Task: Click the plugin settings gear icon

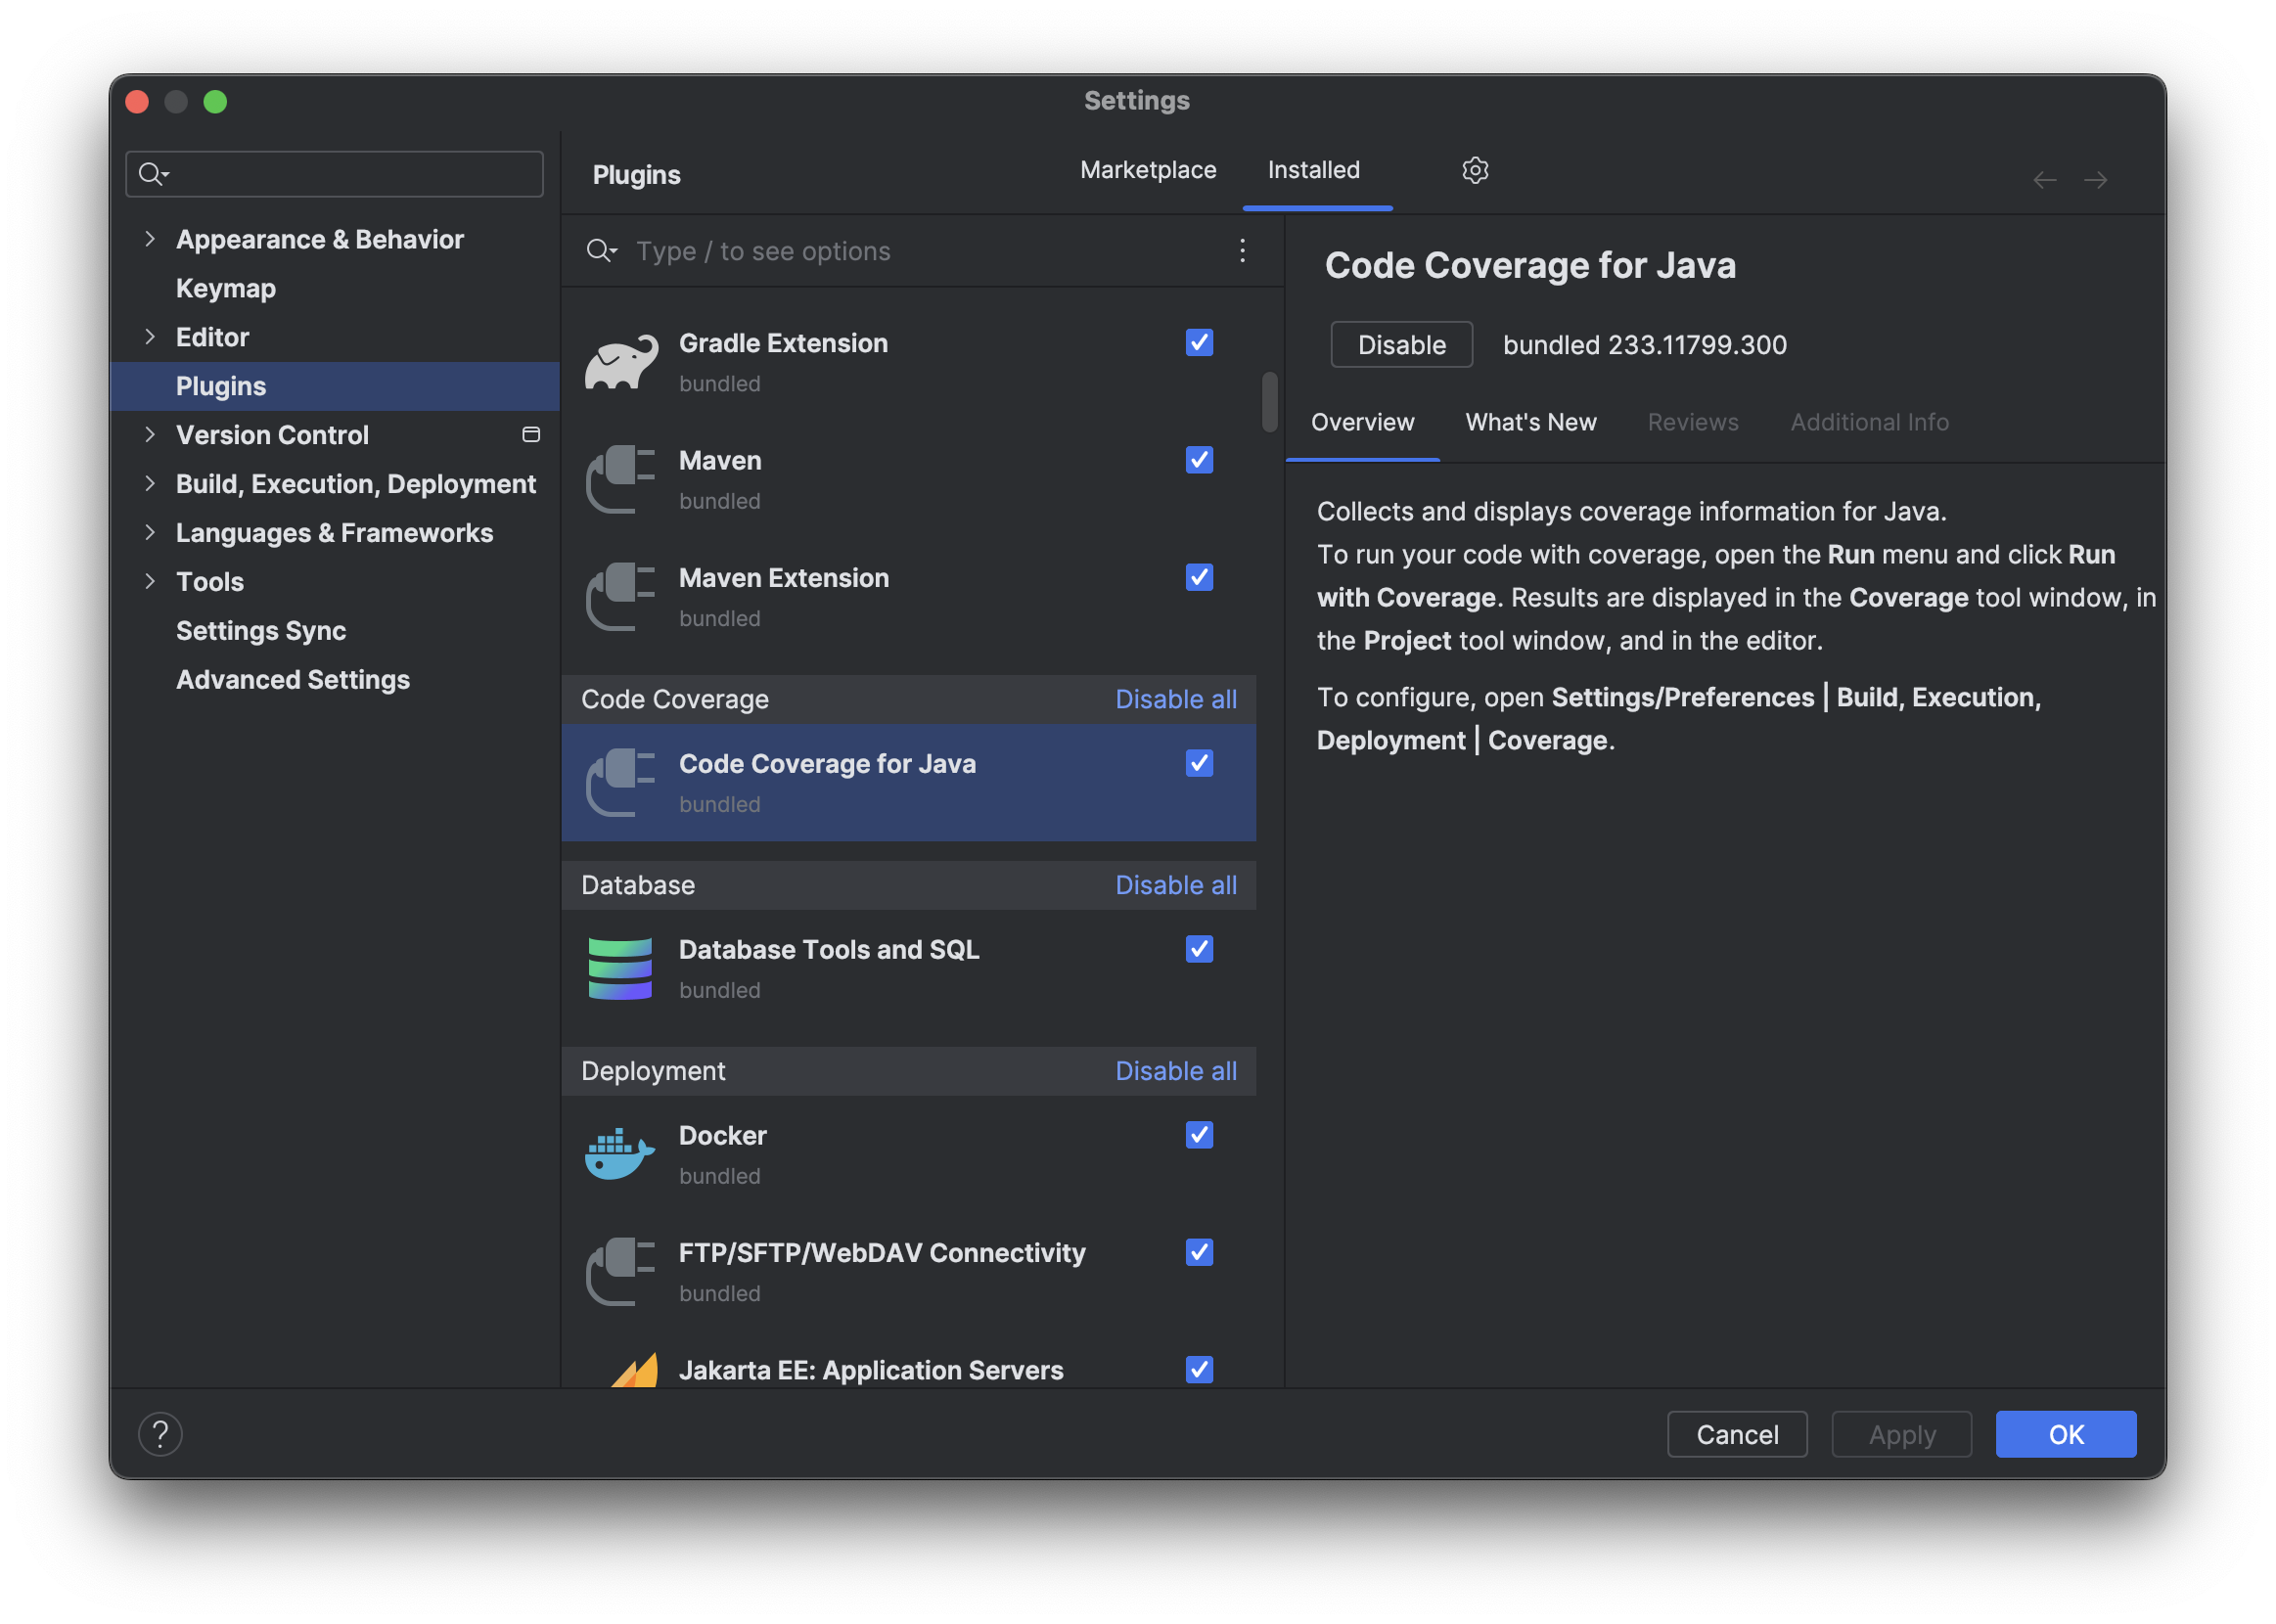Action: (1475, 170)
